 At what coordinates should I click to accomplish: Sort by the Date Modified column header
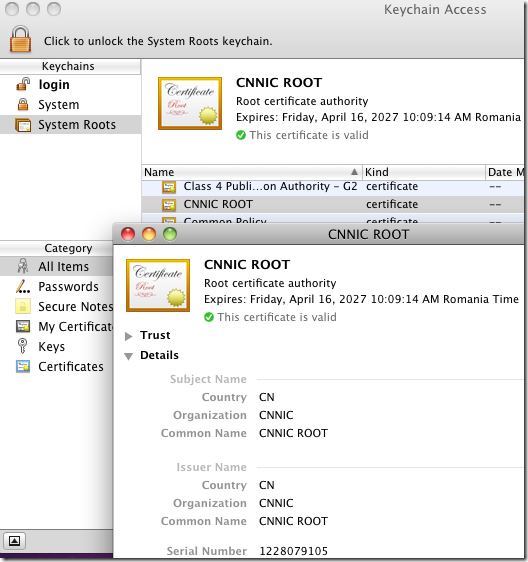point(505,172)
